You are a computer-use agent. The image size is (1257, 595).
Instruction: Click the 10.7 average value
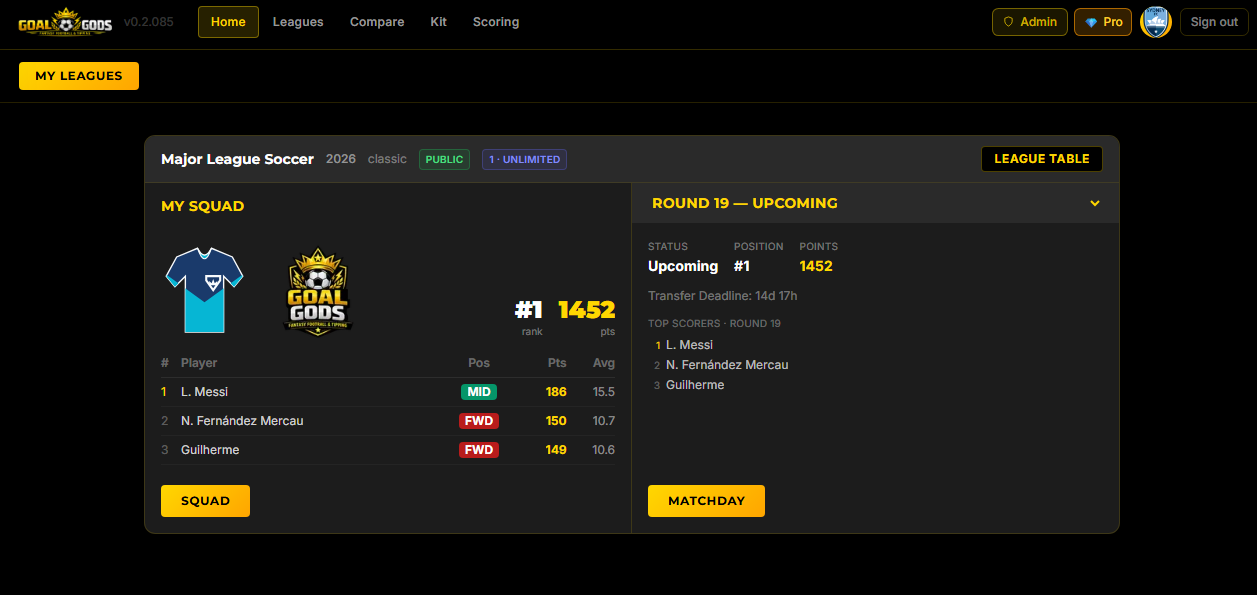[x=604, y=421]
